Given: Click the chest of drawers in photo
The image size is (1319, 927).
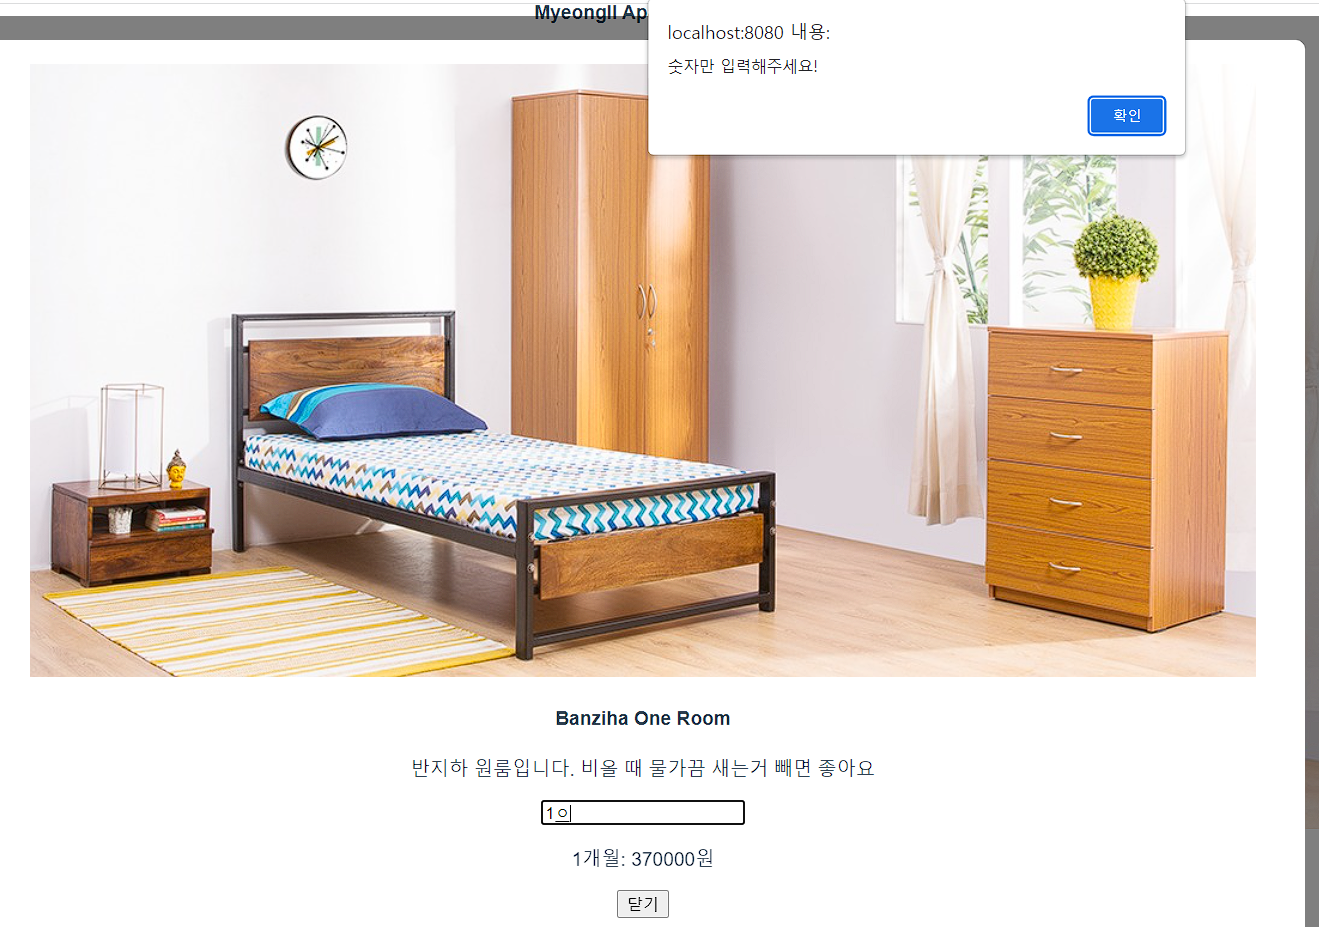Looking at the screenshot, I should coord(1107,478).
